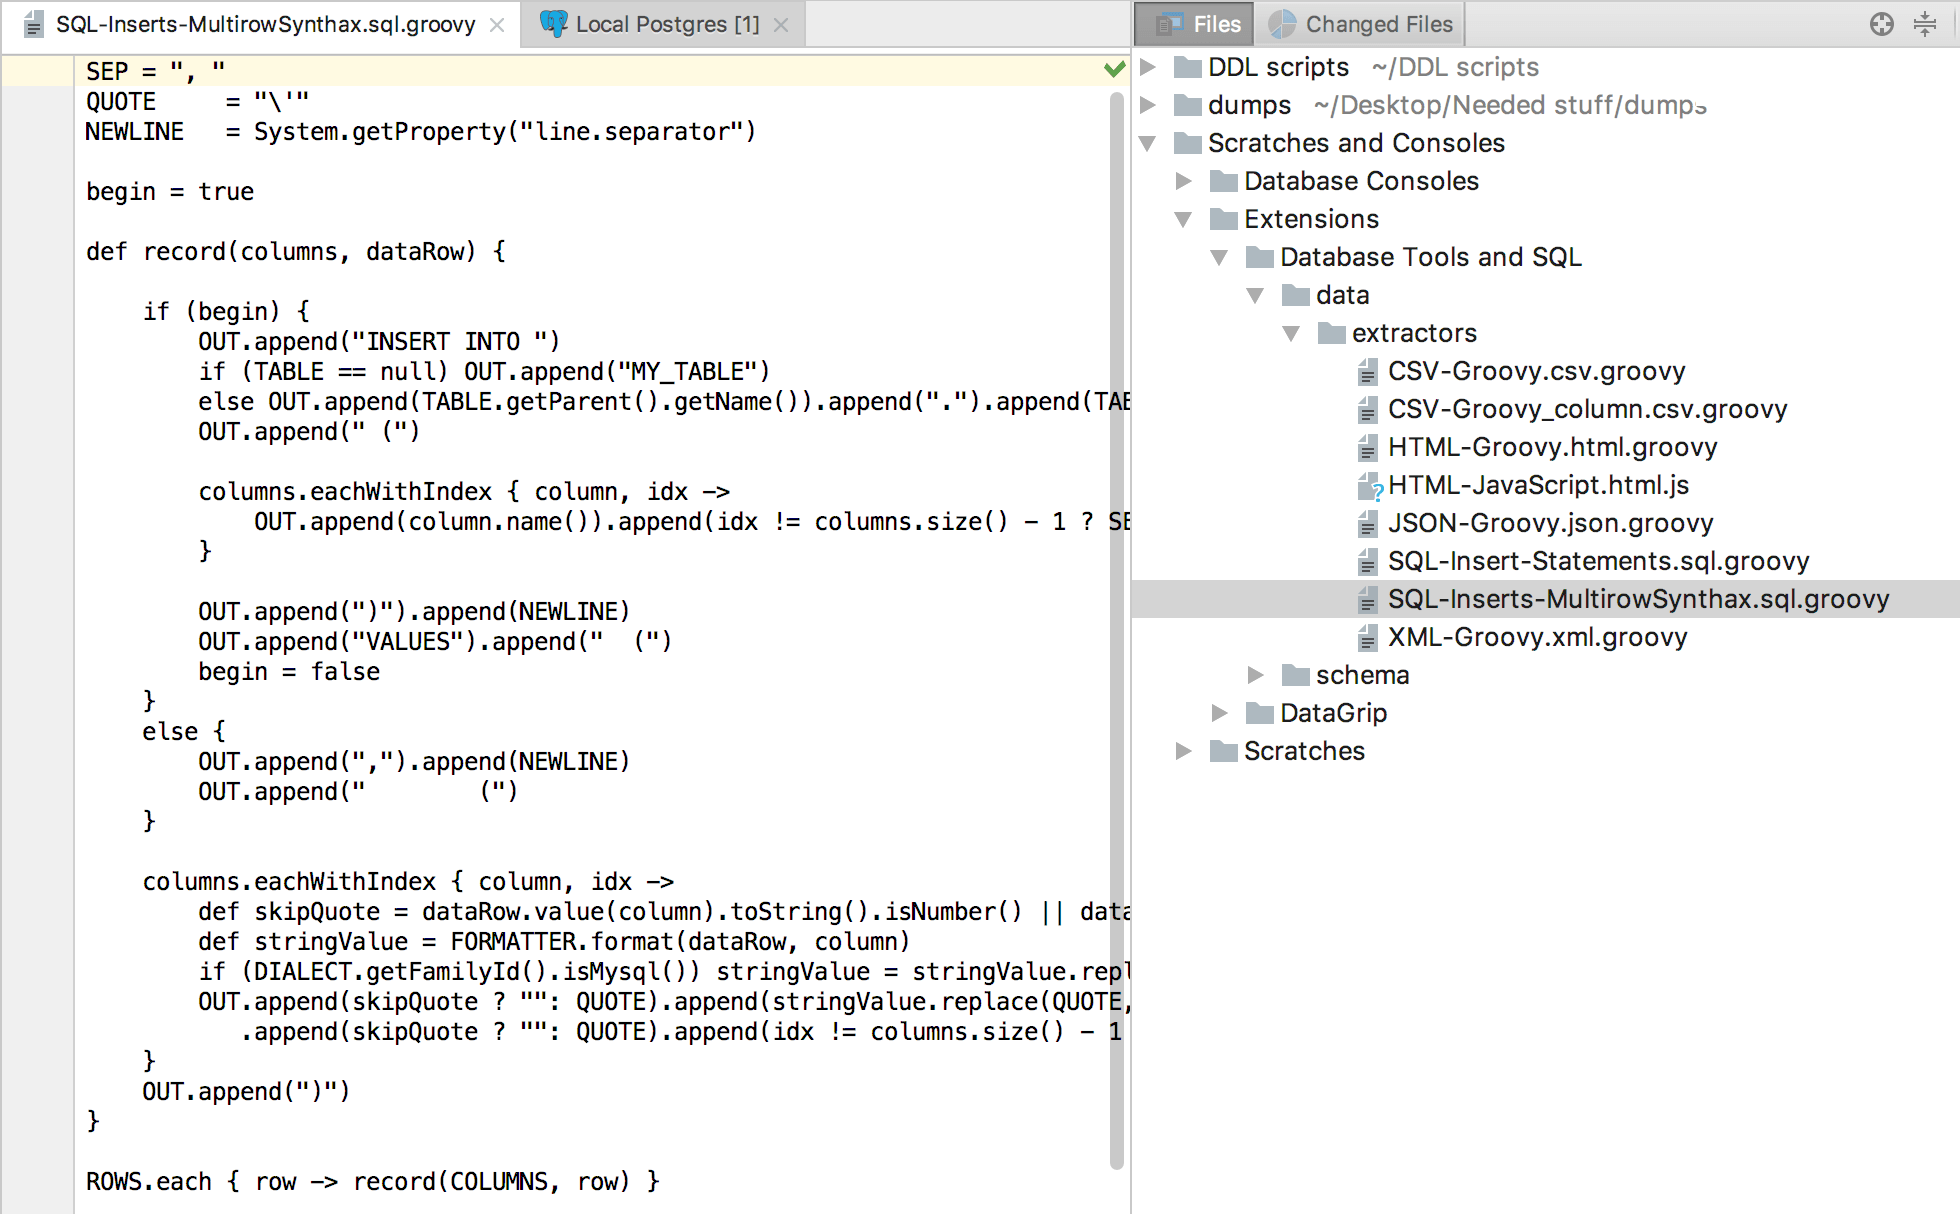Click the 'SEP = ", "' first code line
Screen dimensions: 1960x1214
[155, 71]
